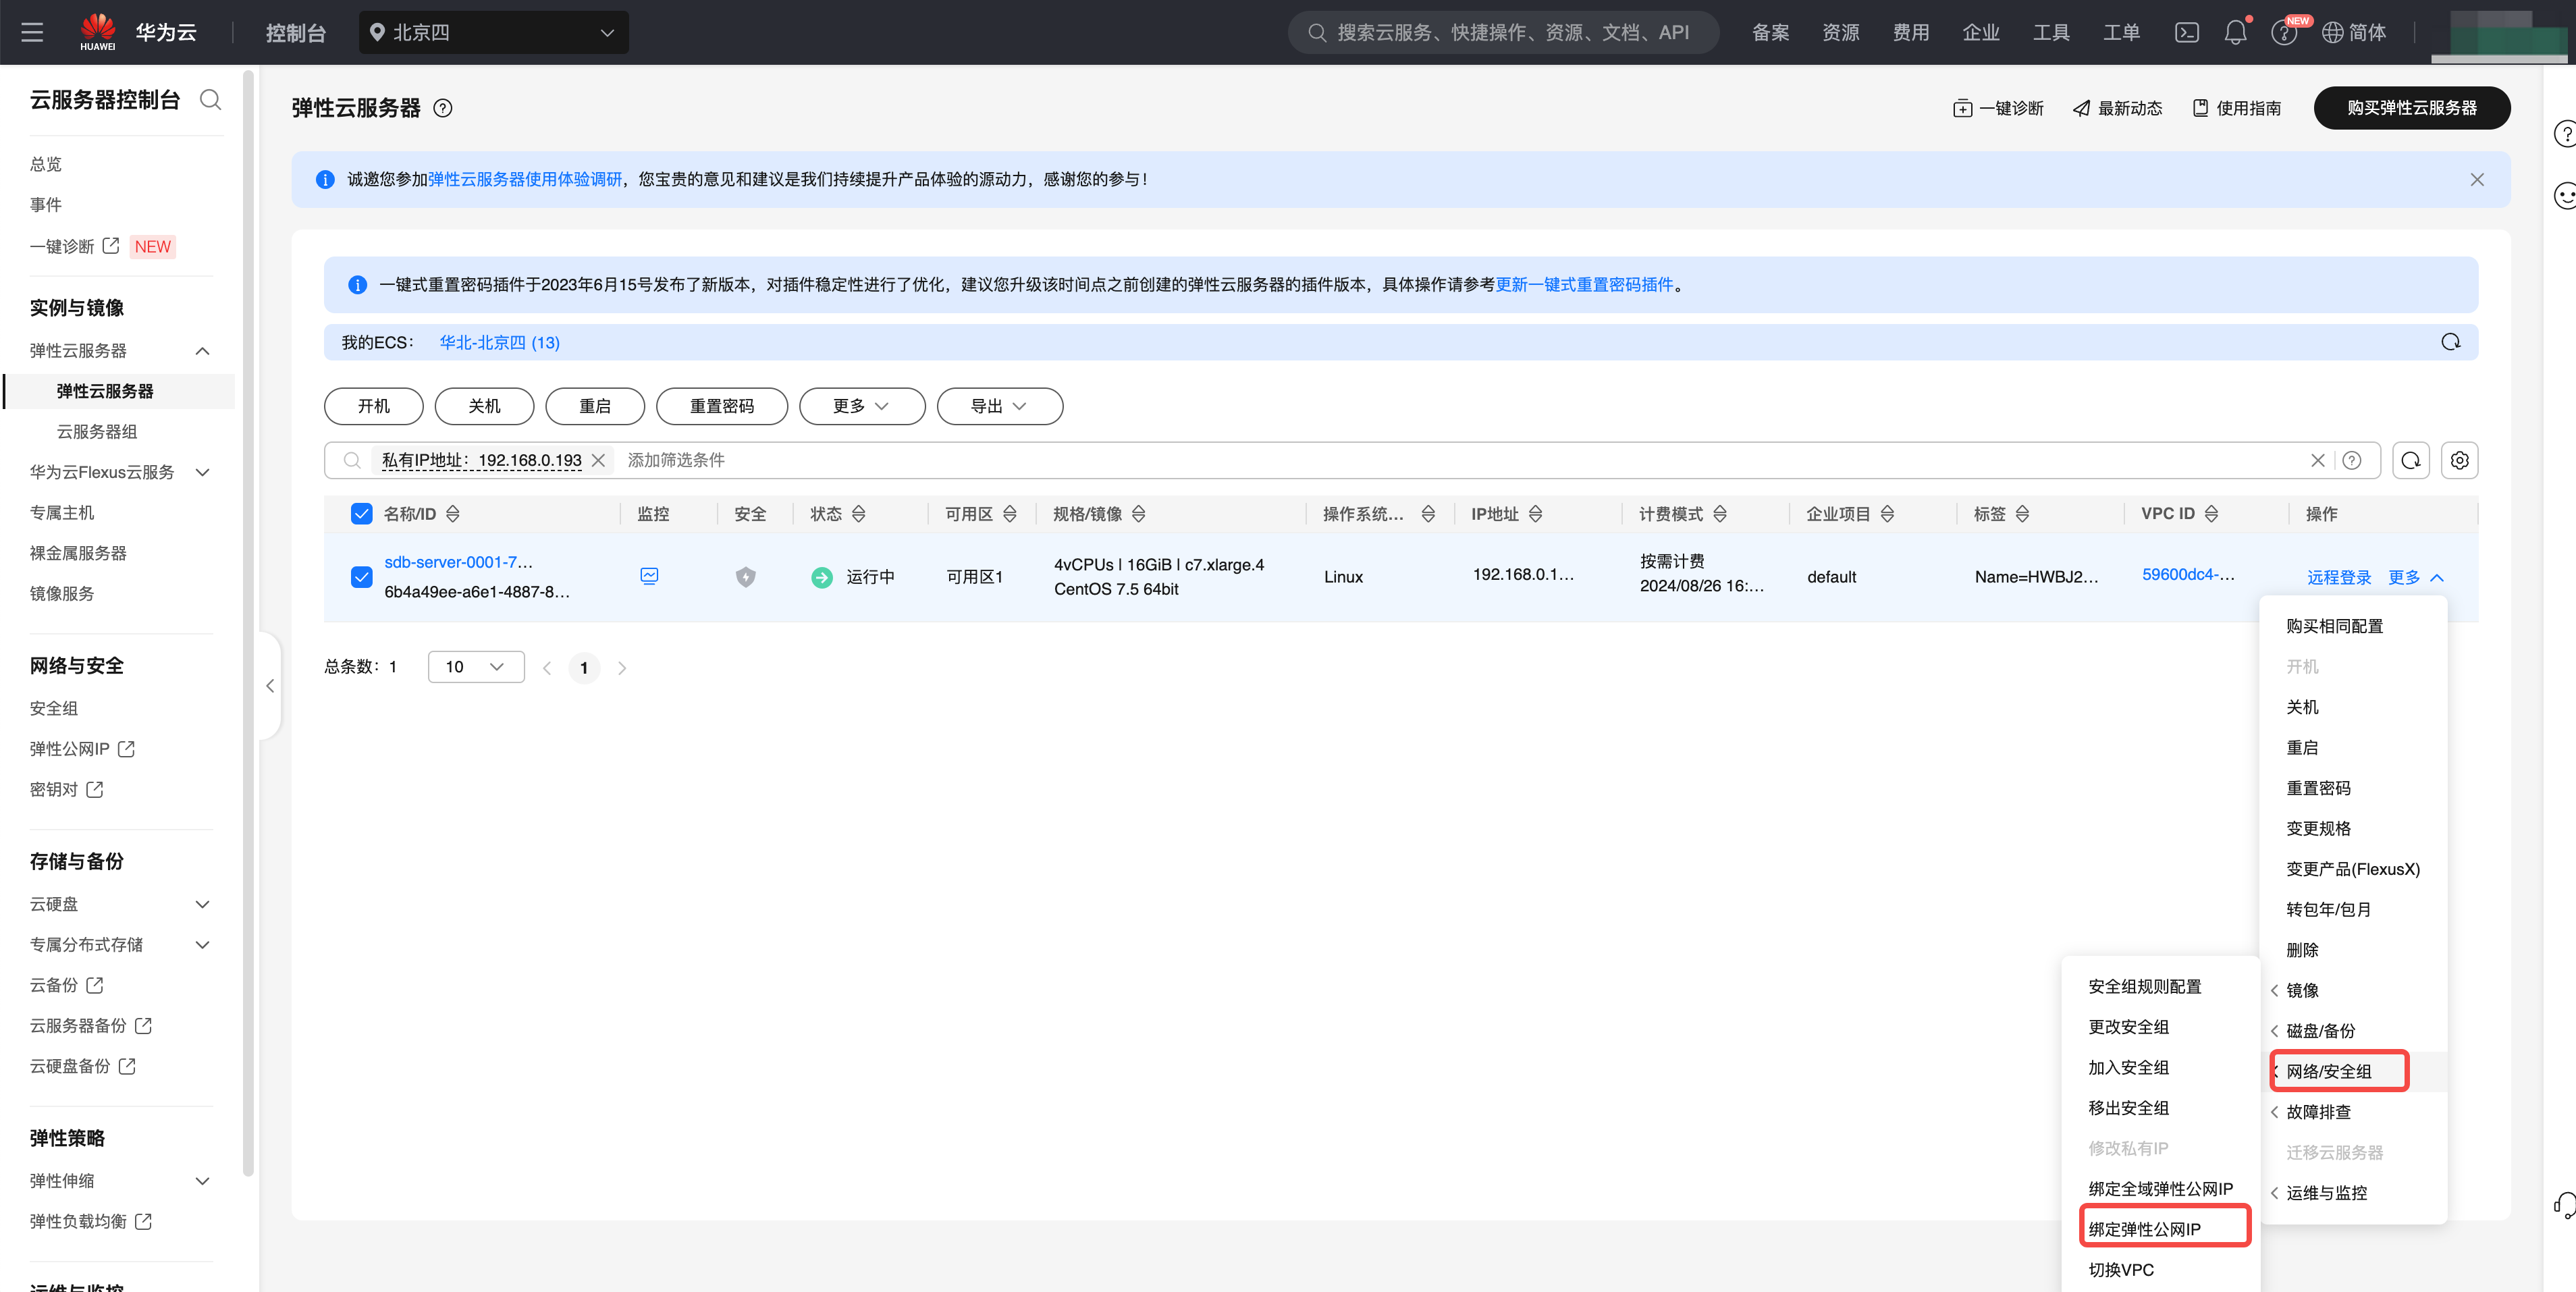Open the CloudShell terminal icon

2186,32
